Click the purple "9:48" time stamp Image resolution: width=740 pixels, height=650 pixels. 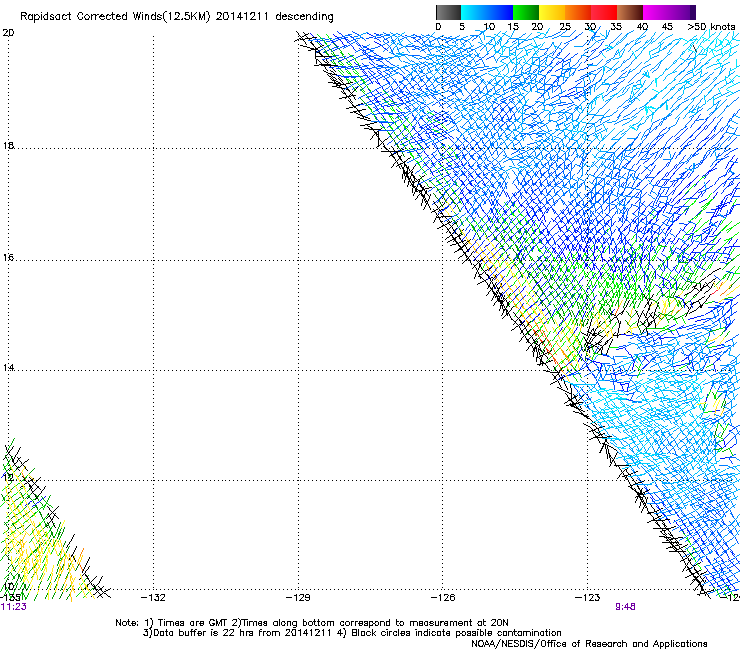625,607
